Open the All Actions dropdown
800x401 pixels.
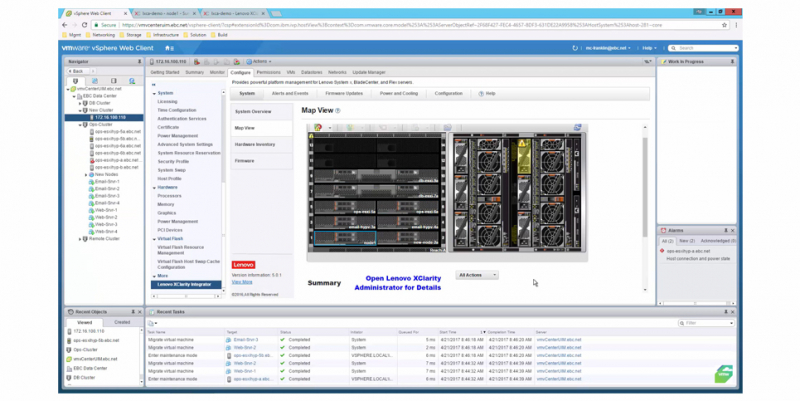point(477,275)
